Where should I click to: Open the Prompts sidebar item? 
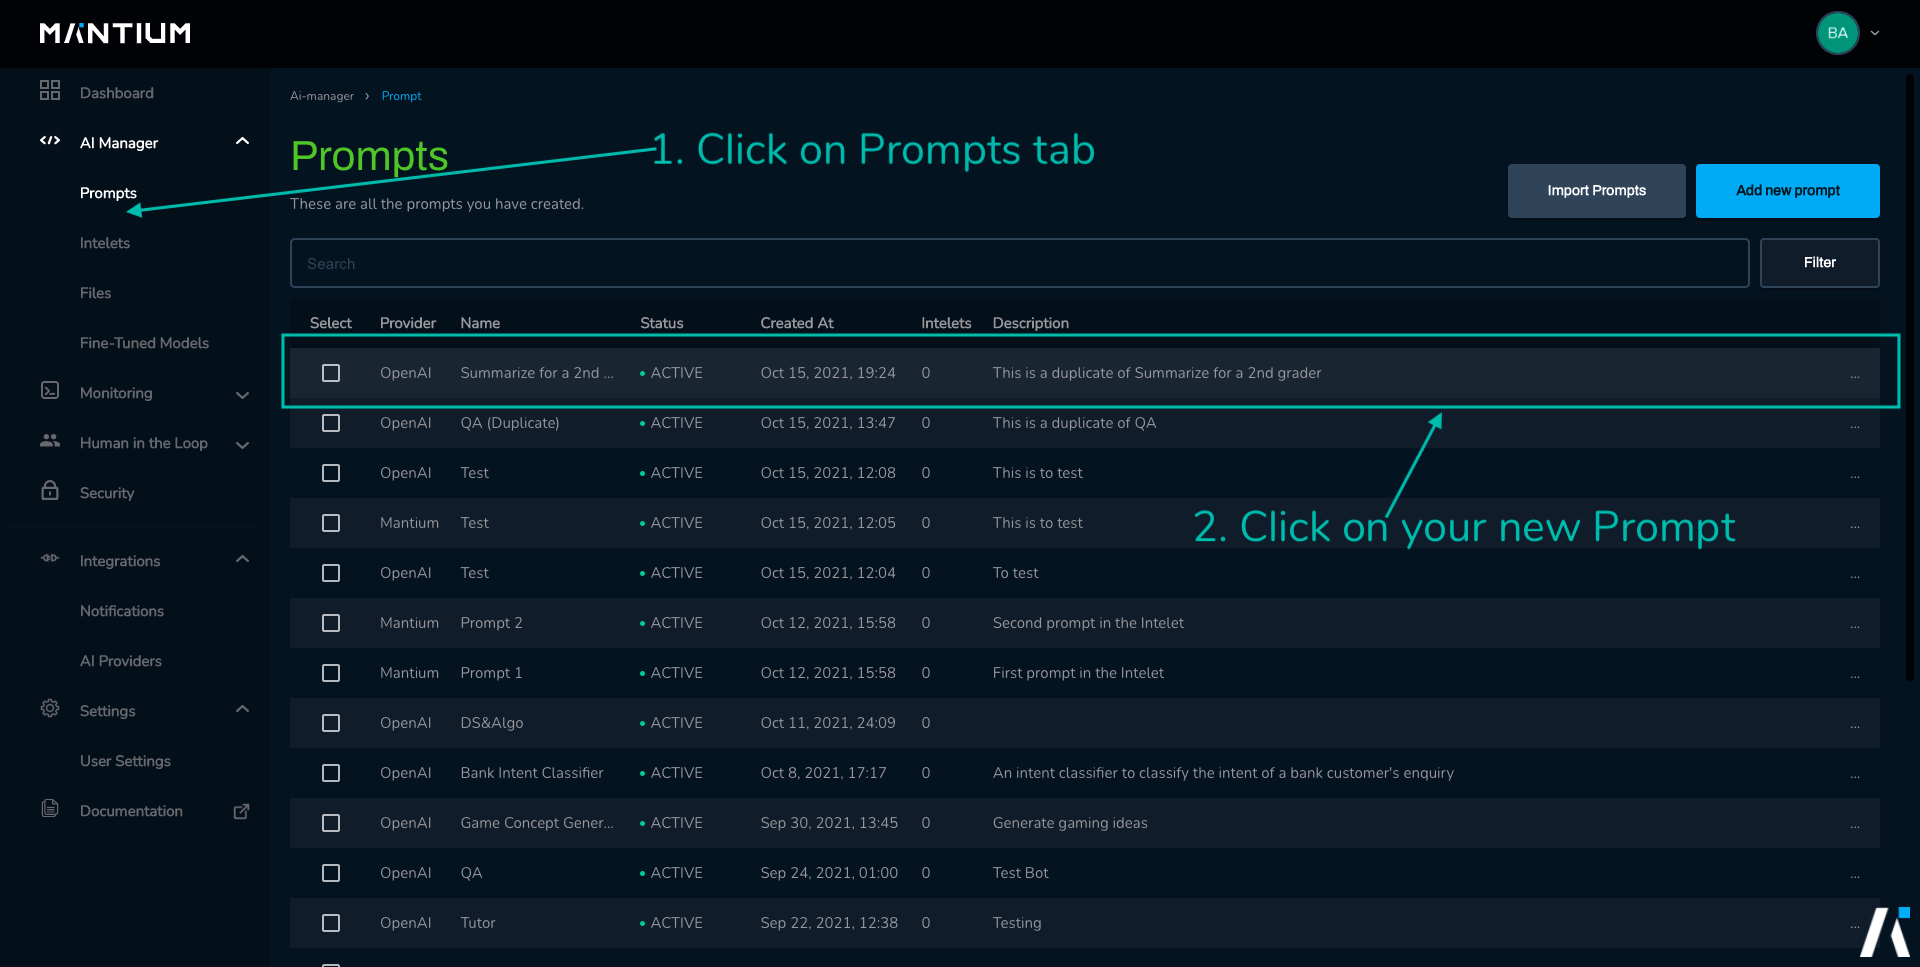point(108,193)
